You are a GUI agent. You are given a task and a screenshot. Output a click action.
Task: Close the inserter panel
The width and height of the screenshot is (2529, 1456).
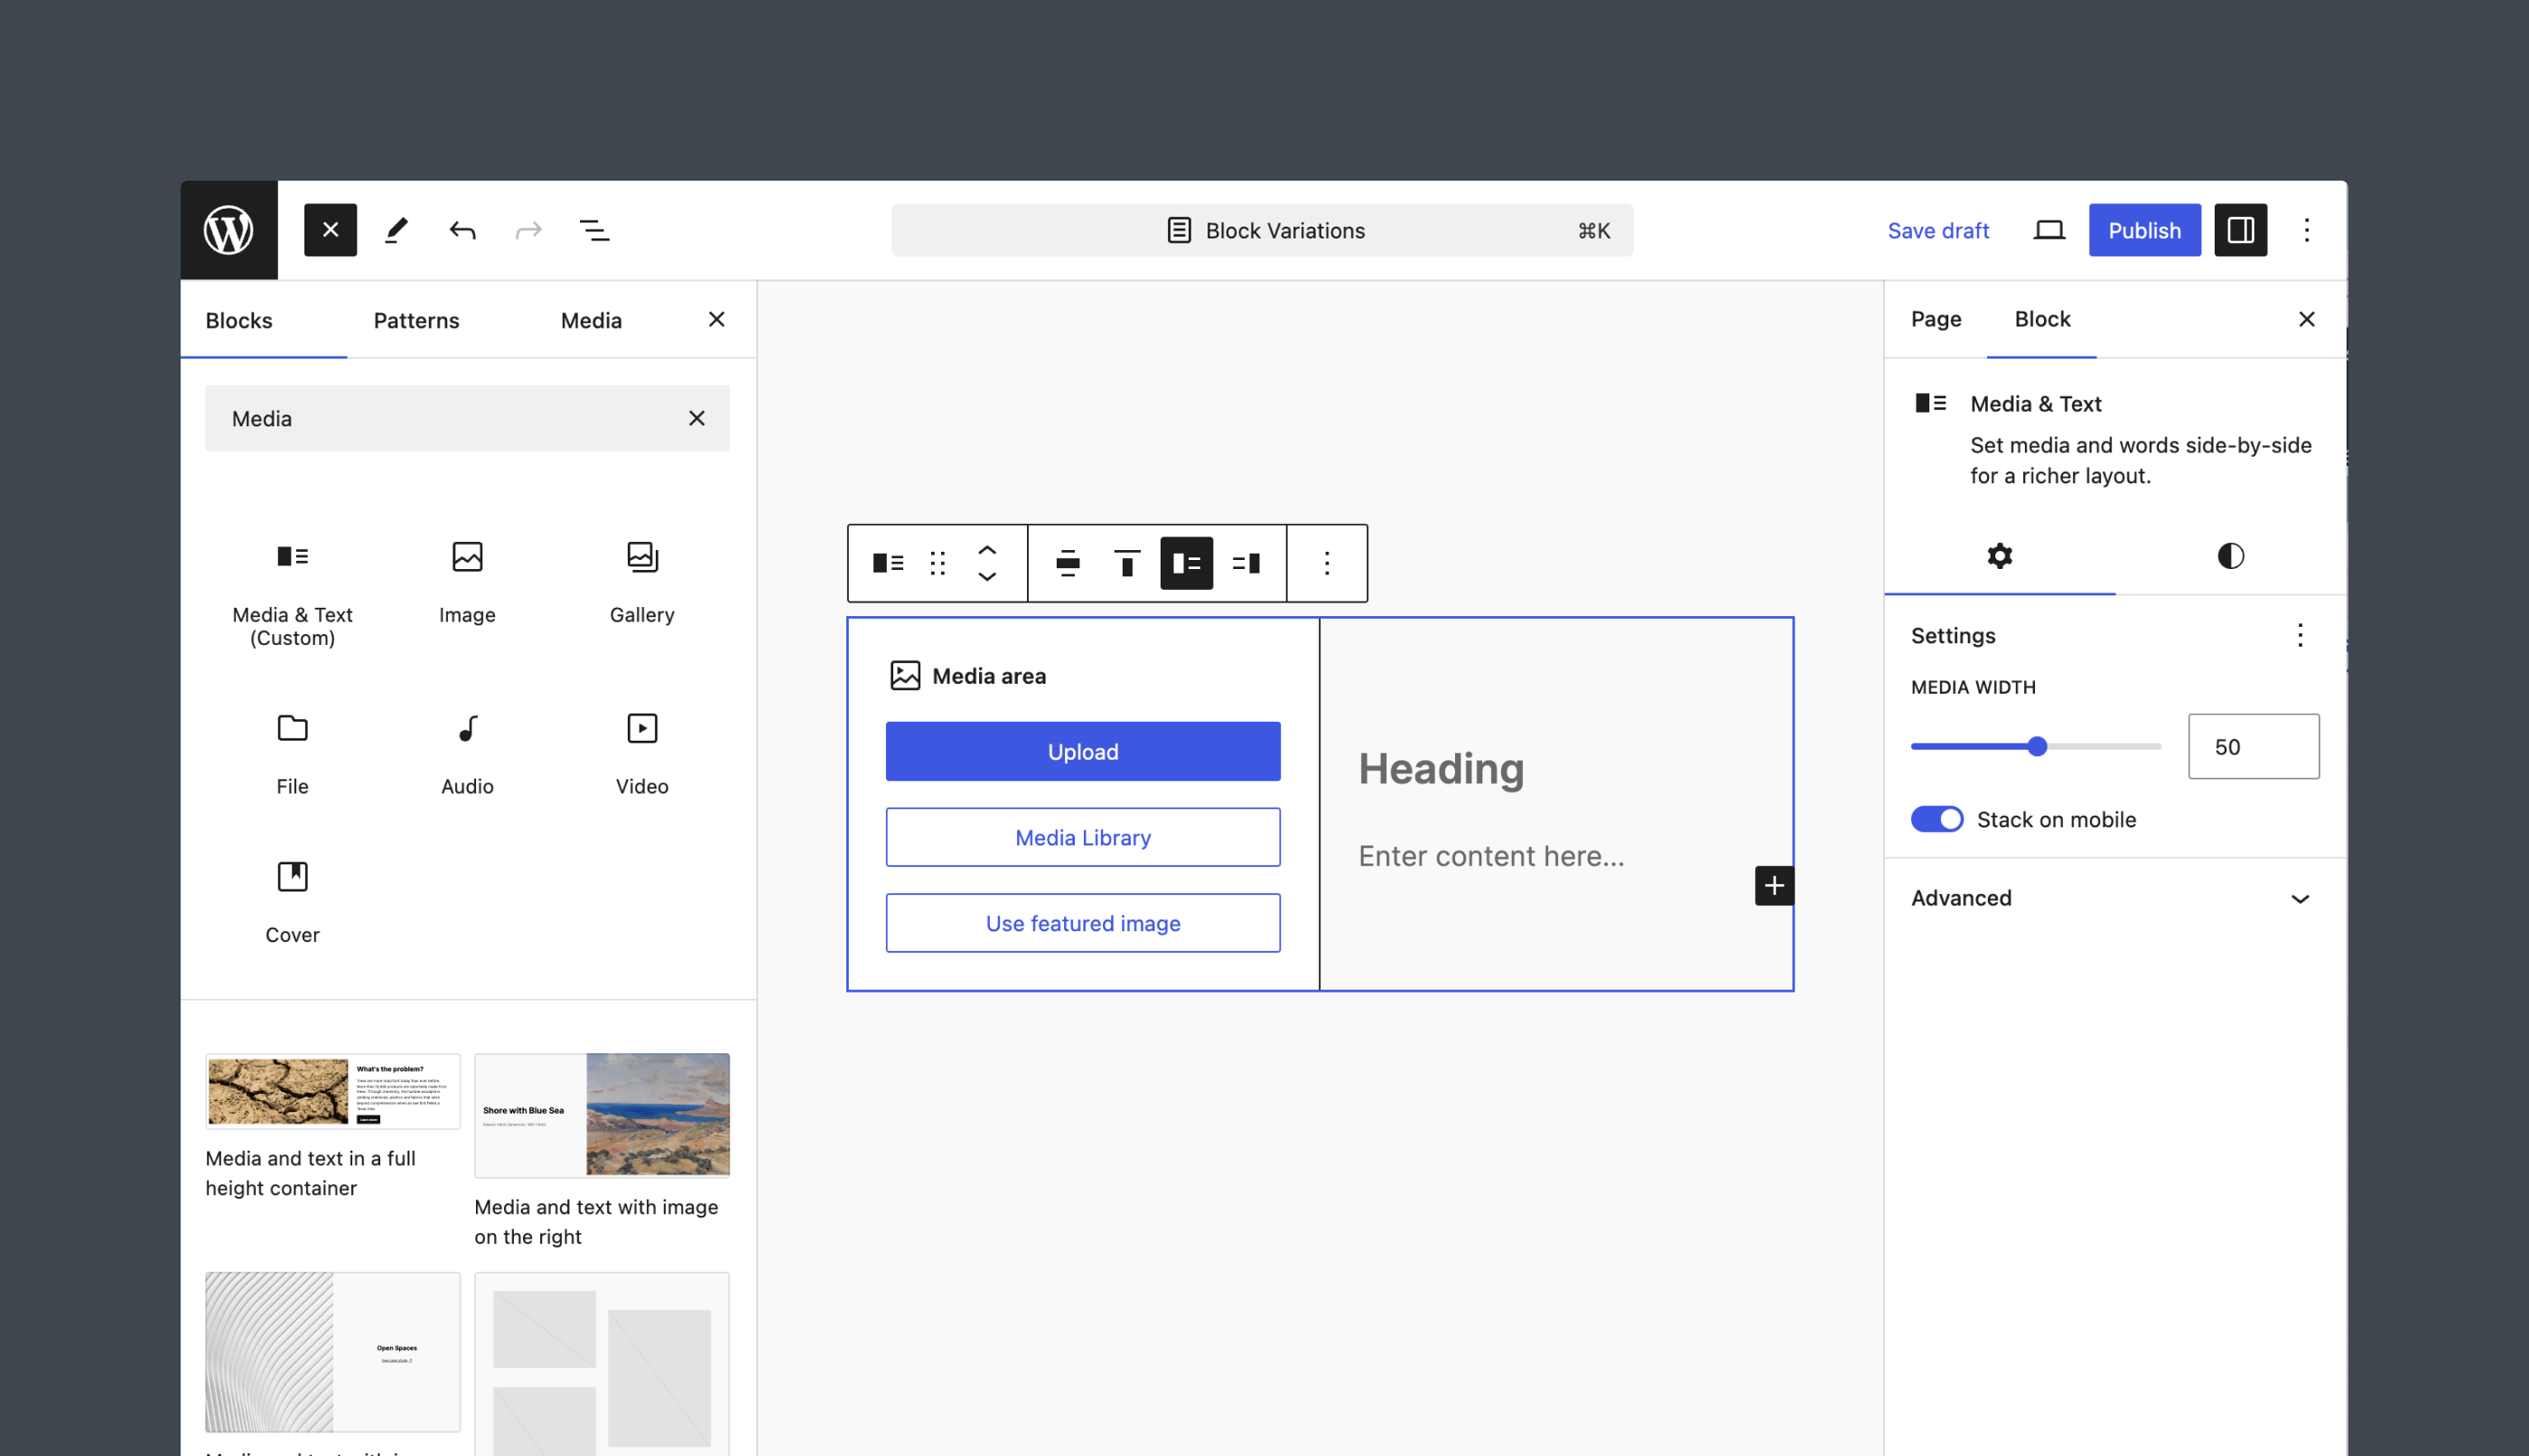[x=716, y=319]
